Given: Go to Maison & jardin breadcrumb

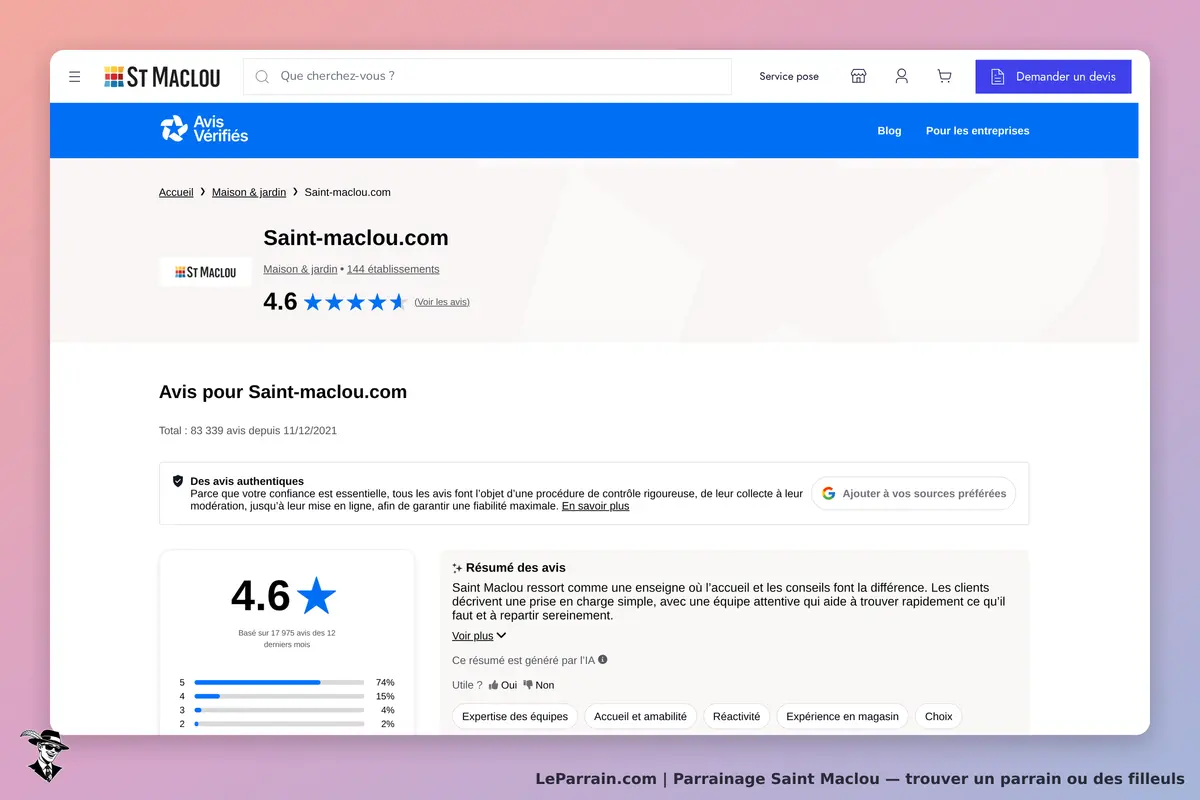Looking at the screenshot, I should tap(249, 192).
